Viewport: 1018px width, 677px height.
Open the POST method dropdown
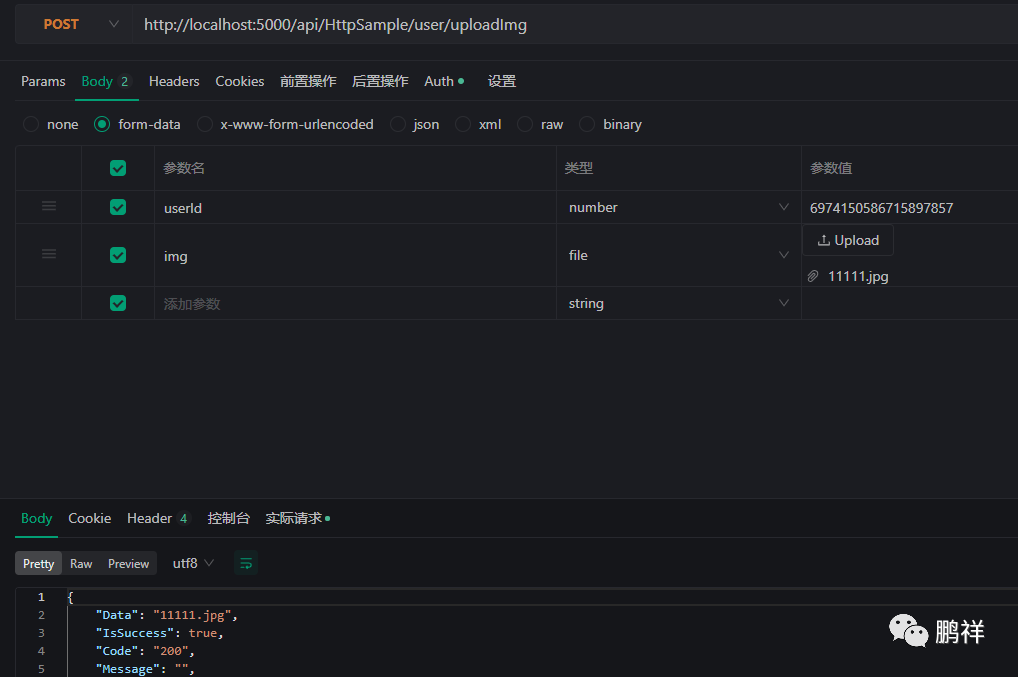tap(74, 25)
